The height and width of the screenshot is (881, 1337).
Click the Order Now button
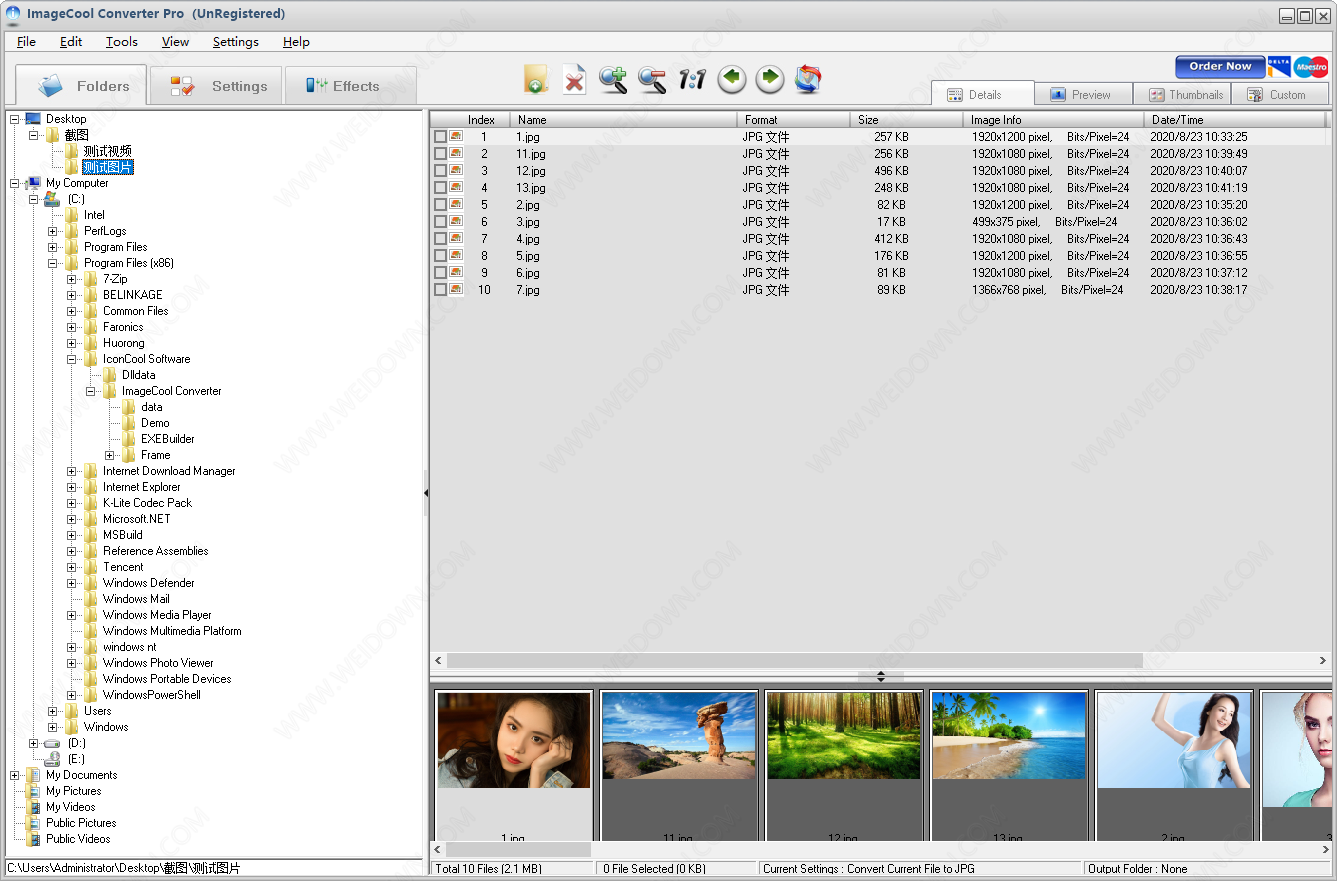[1220, 66]
